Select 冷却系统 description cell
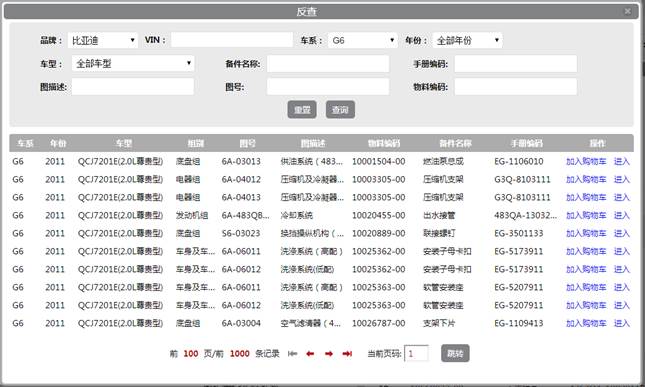 [x=297, y=216]
